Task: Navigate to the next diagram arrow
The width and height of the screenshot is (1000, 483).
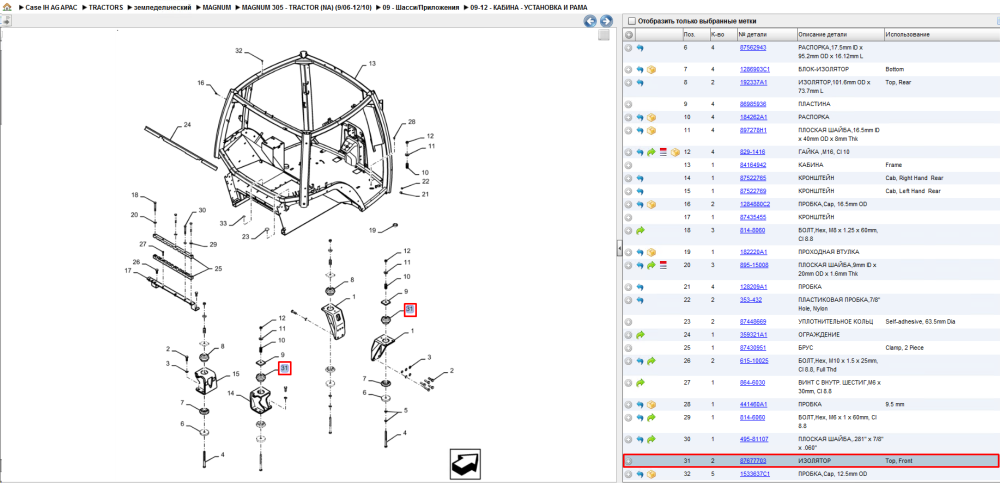Action: [606, 21]
